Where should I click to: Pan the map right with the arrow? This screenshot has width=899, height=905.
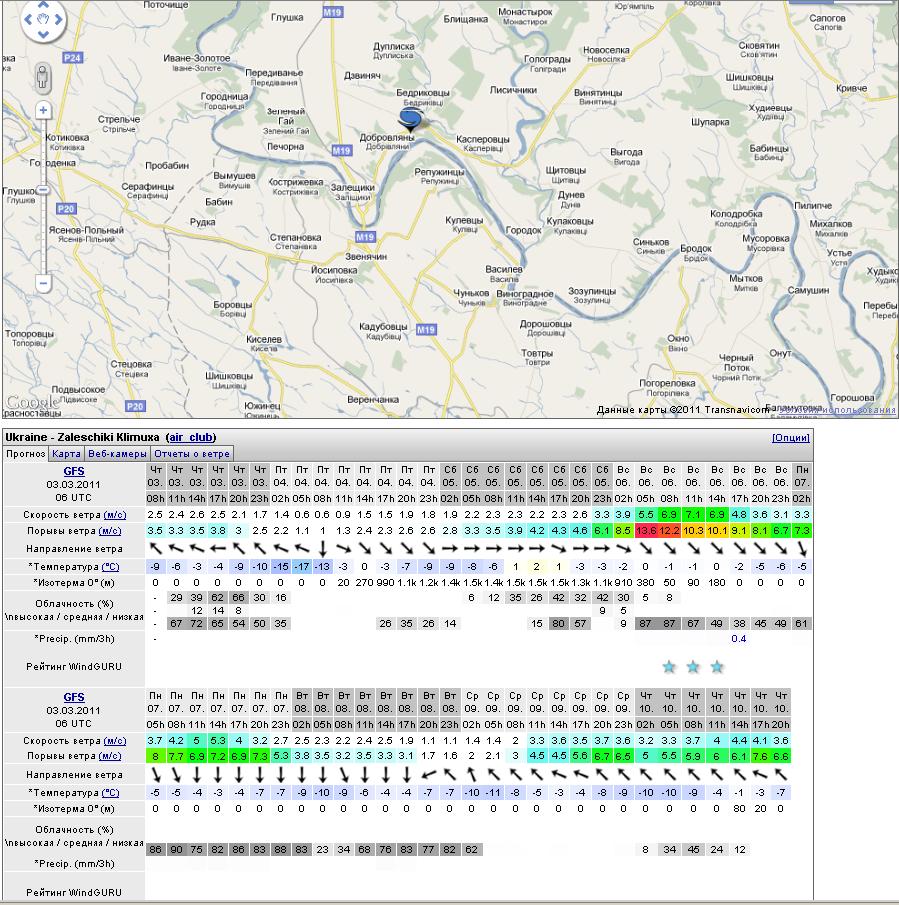tap(59, 19)
